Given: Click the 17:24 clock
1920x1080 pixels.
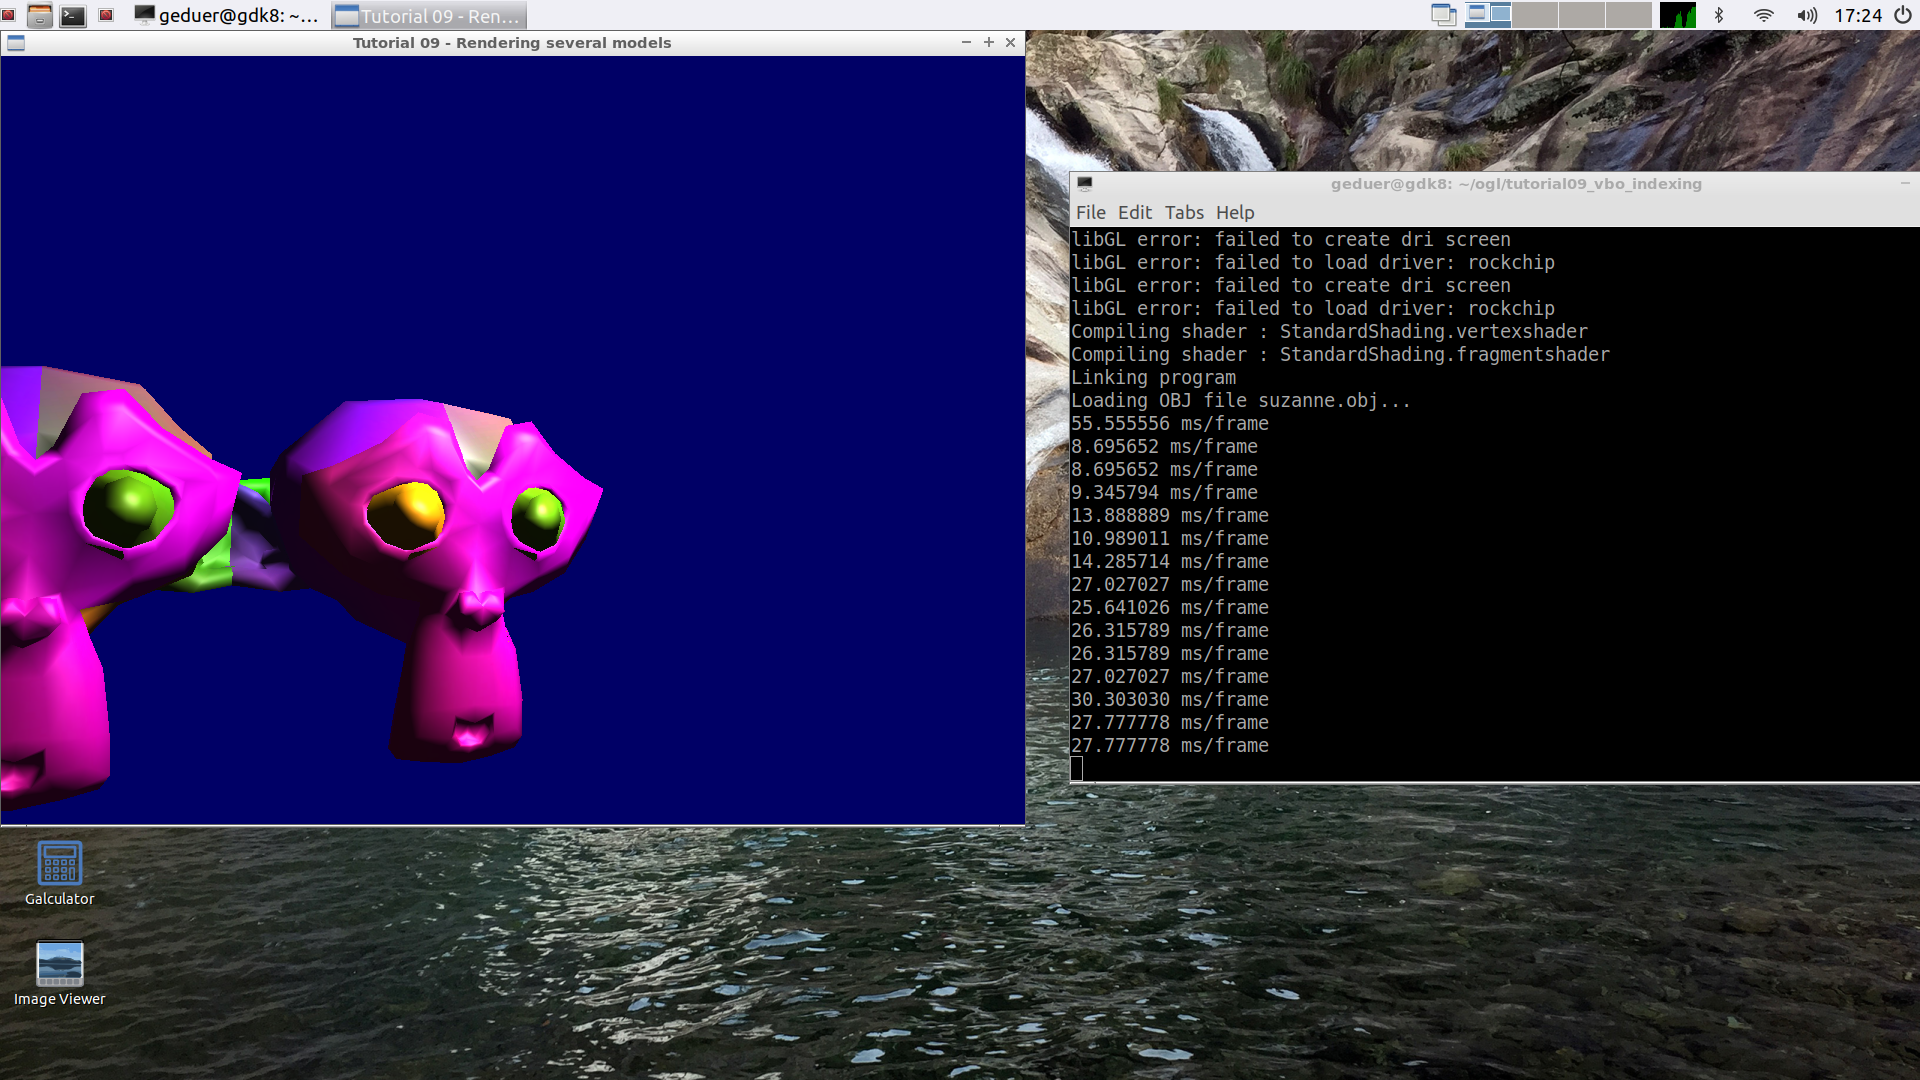Looking at the screenshot, I should [x=1858, y=15].
